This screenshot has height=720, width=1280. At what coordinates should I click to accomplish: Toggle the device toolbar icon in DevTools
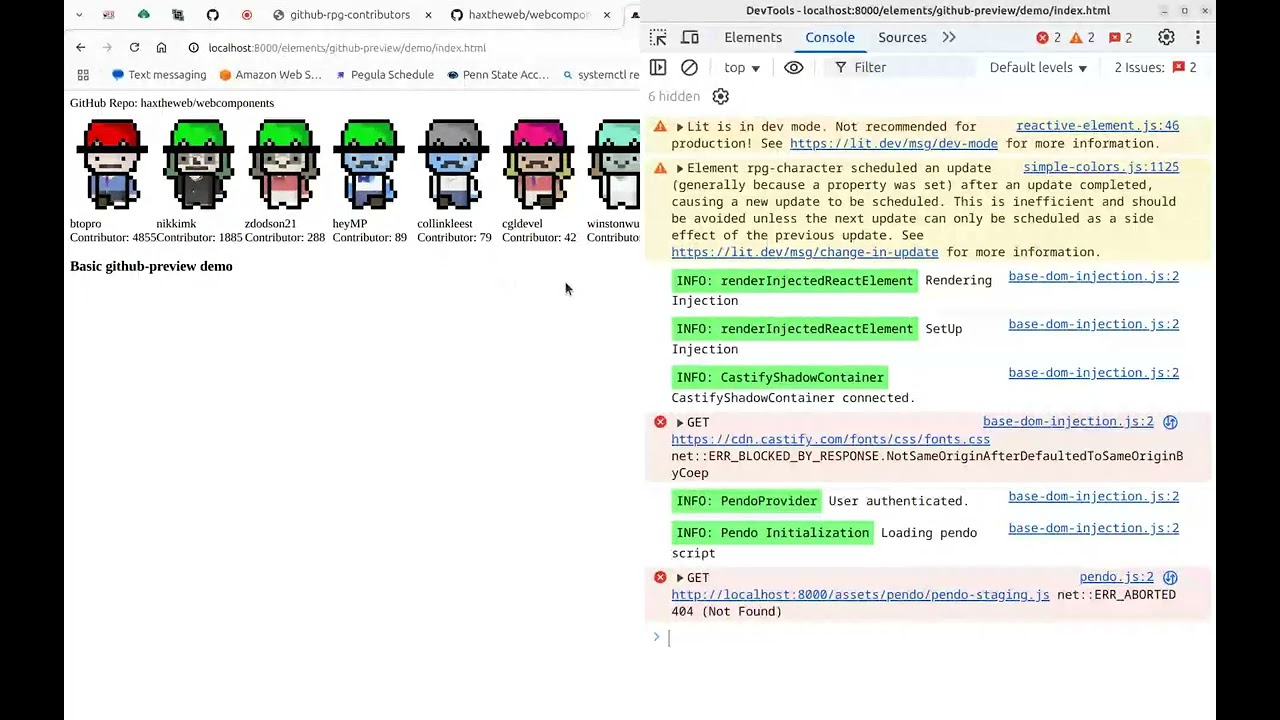(690, 37)
